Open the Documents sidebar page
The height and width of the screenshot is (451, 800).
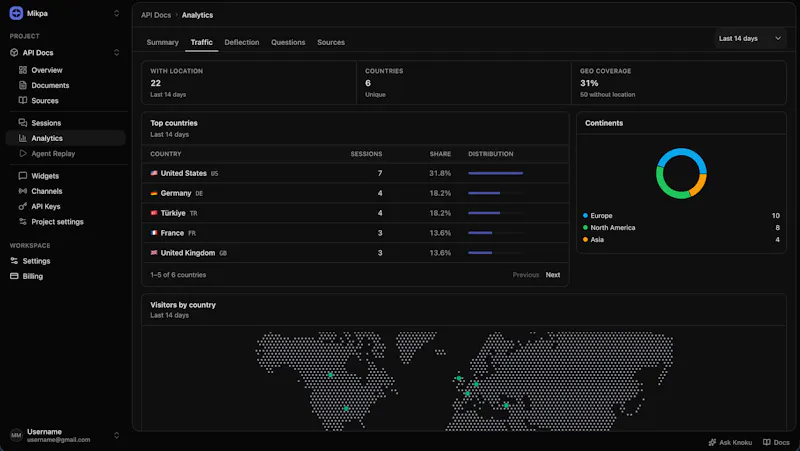65,85
